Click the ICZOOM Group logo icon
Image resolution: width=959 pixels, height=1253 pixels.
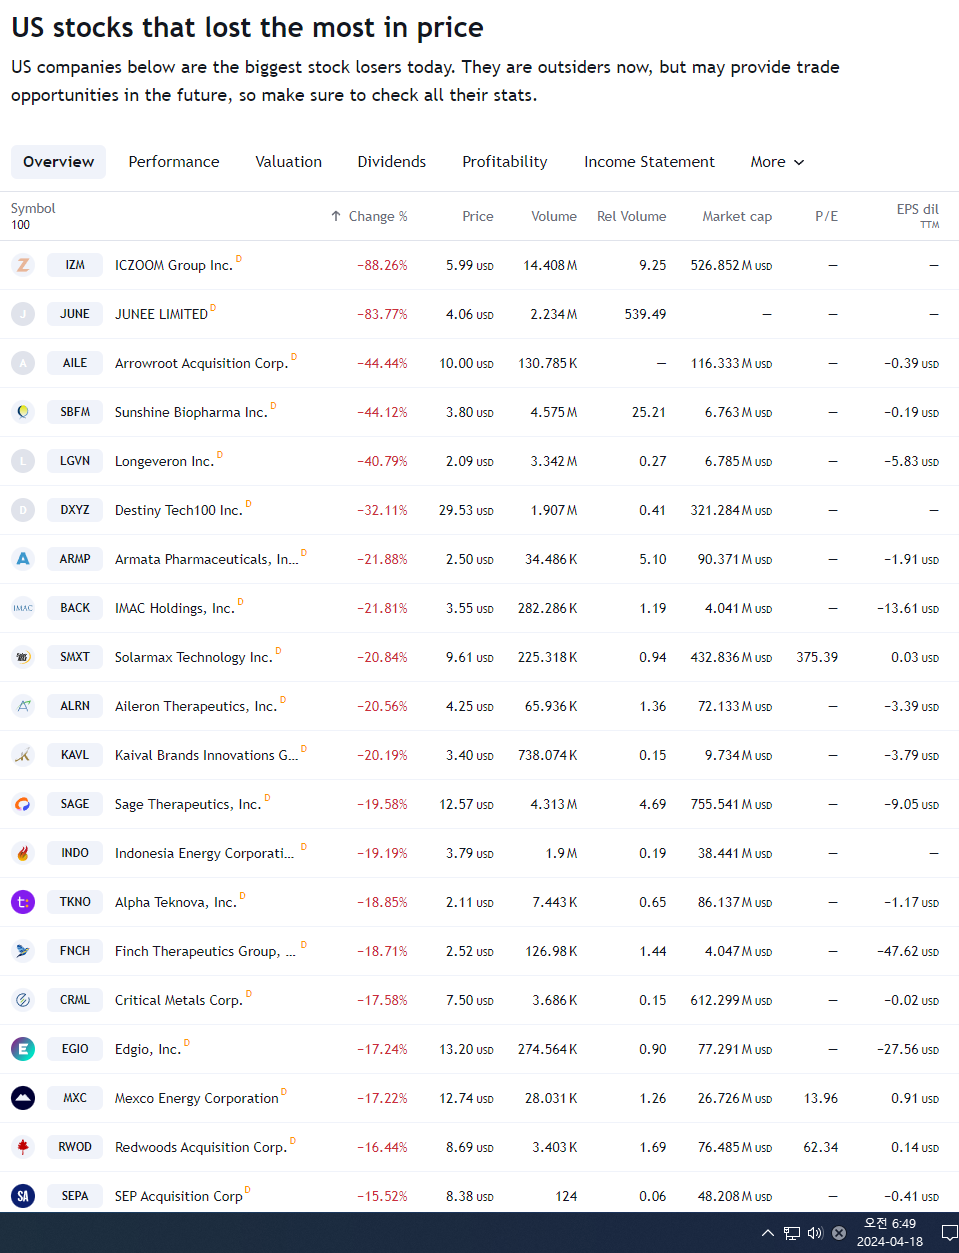pos(23,265)
